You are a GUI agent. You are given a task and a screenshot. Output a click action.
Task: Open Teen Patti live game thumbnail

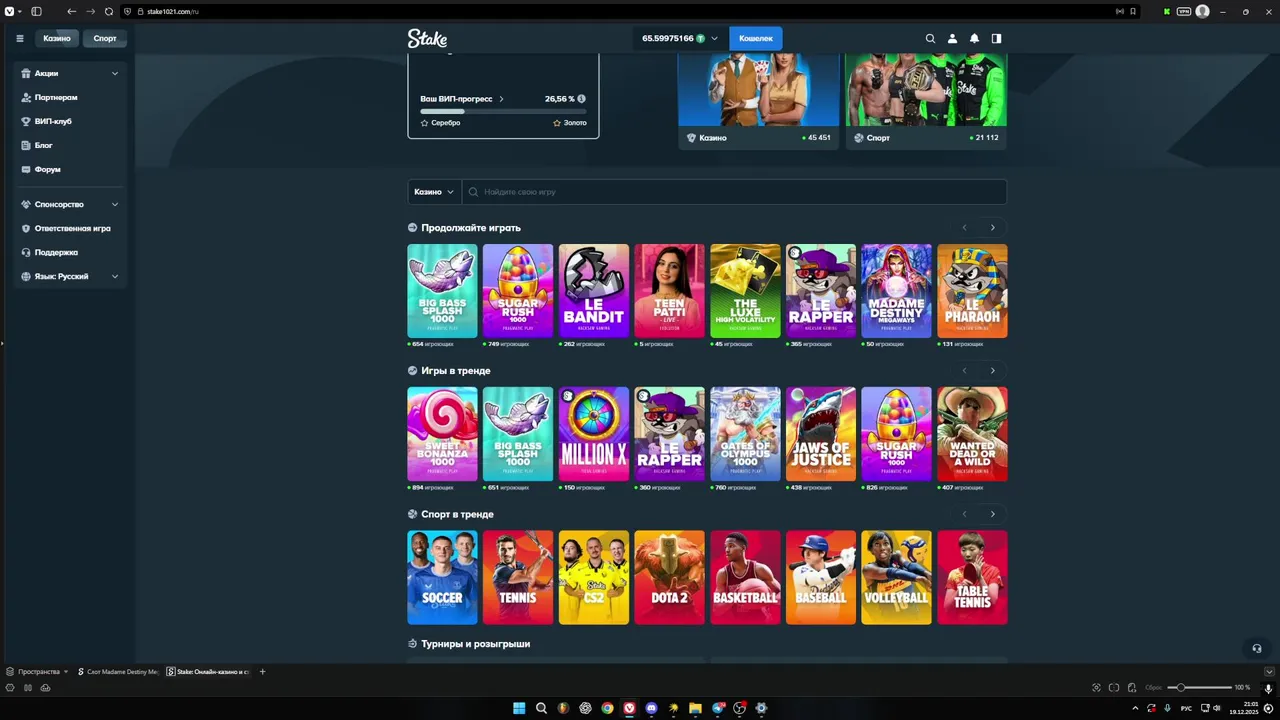pos(669,291)
